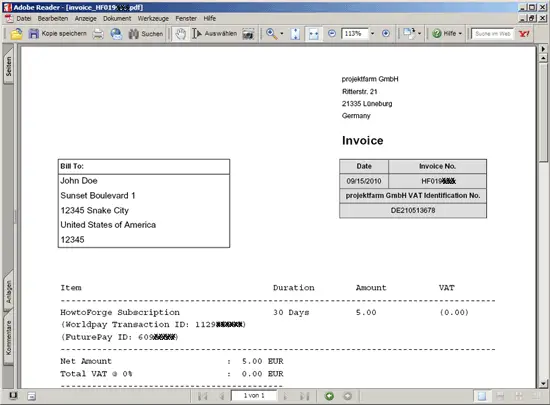
Task: Click invoice date 09/15/2010
Action: pos(364,181)
